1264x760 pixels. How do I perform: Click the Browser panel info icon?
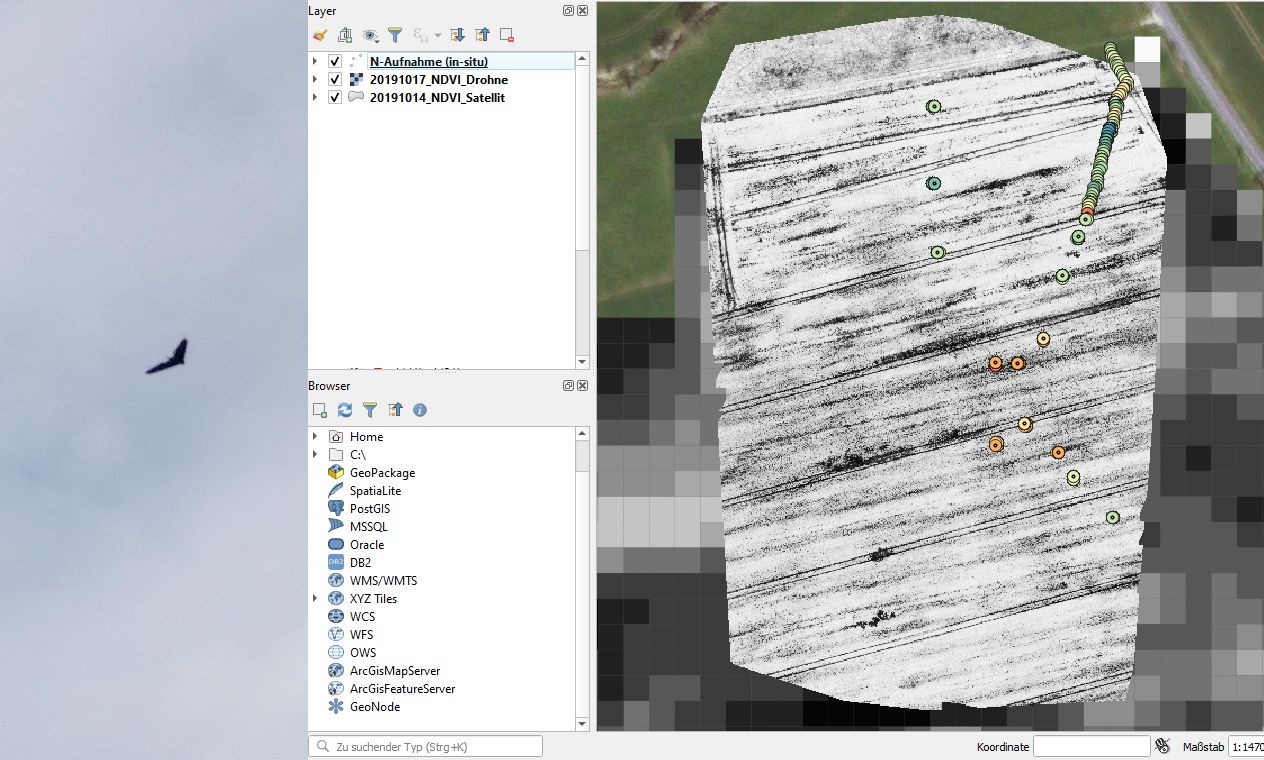click(x=420, y=410)
